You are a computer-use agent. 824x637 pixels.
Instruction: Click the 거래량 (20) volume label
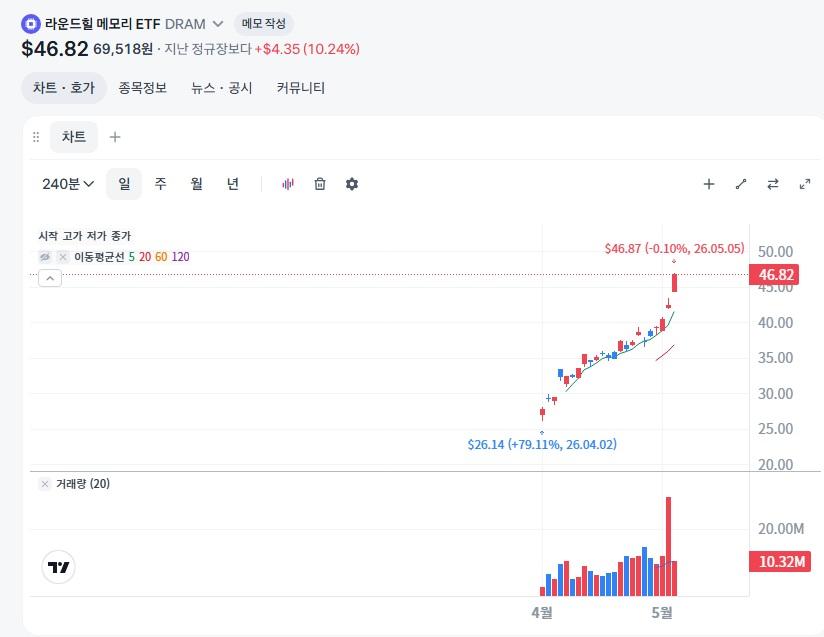[83, 484]
